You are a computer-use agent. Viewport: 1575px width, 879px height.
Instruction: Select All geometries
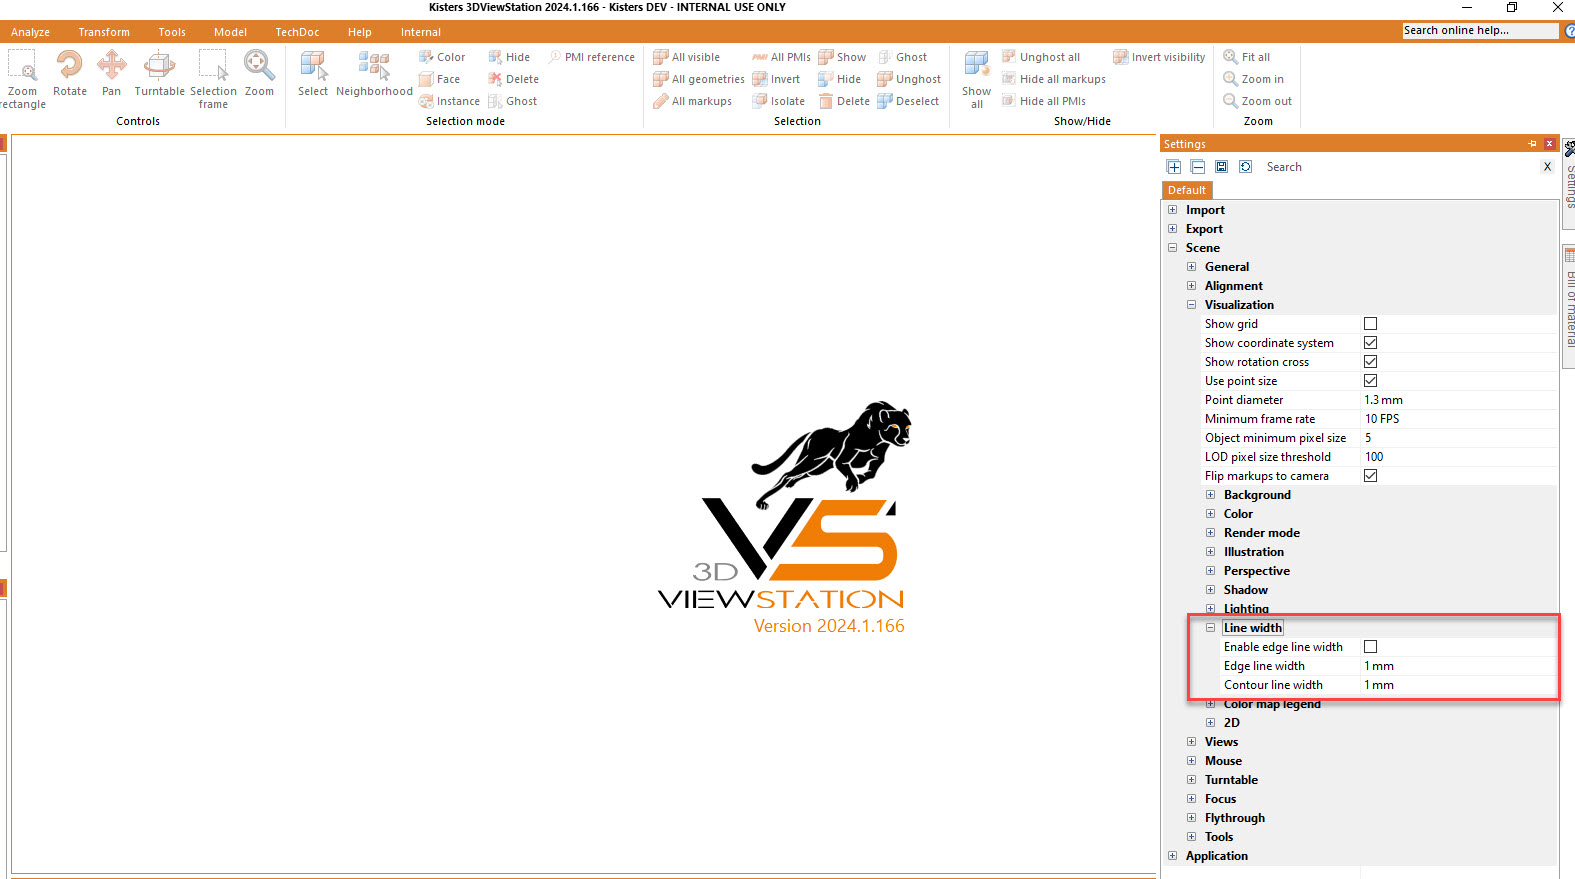pyautogui.click(x=698, y=79)
